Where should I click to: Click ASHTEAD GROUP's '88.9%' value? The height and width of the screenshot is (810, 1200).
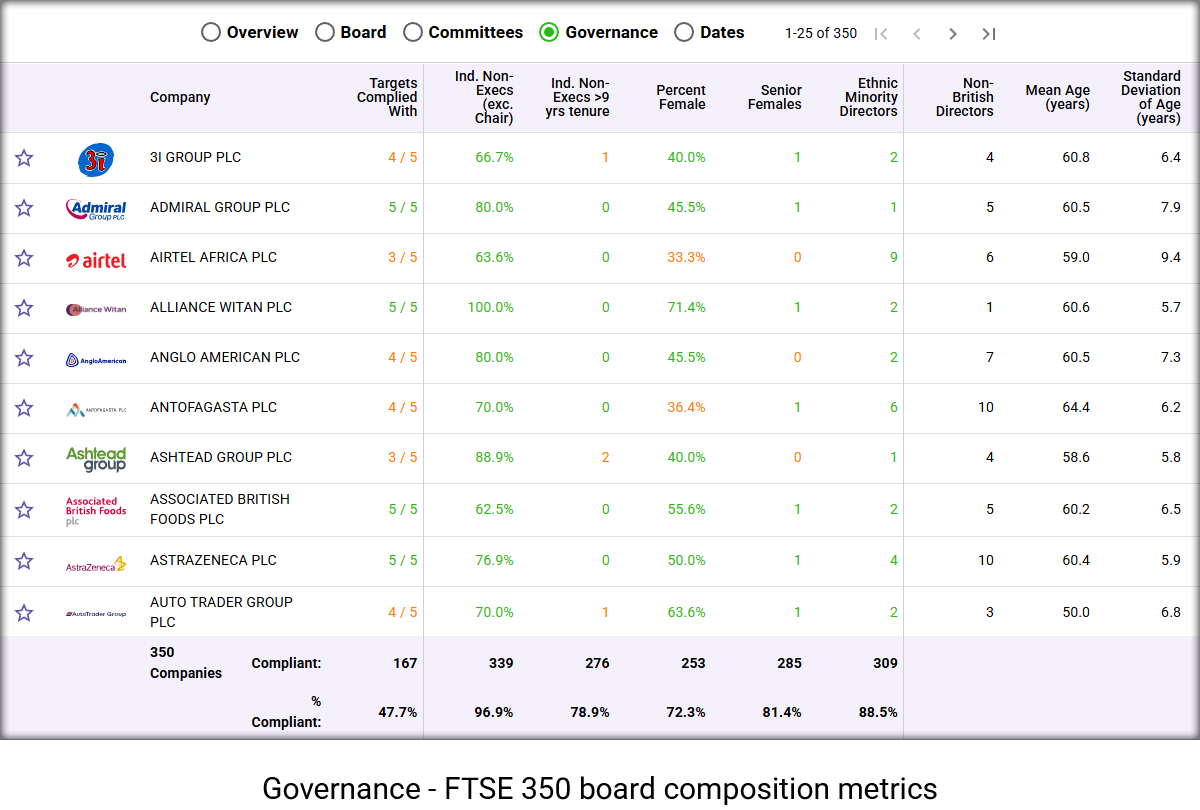[x=494, y=457]
